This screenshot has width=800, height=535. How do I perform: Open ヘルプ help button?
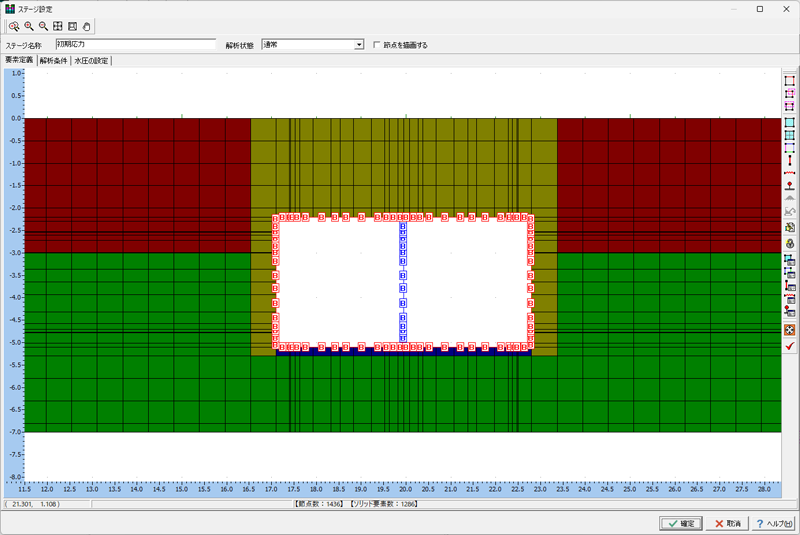[774, 523]
